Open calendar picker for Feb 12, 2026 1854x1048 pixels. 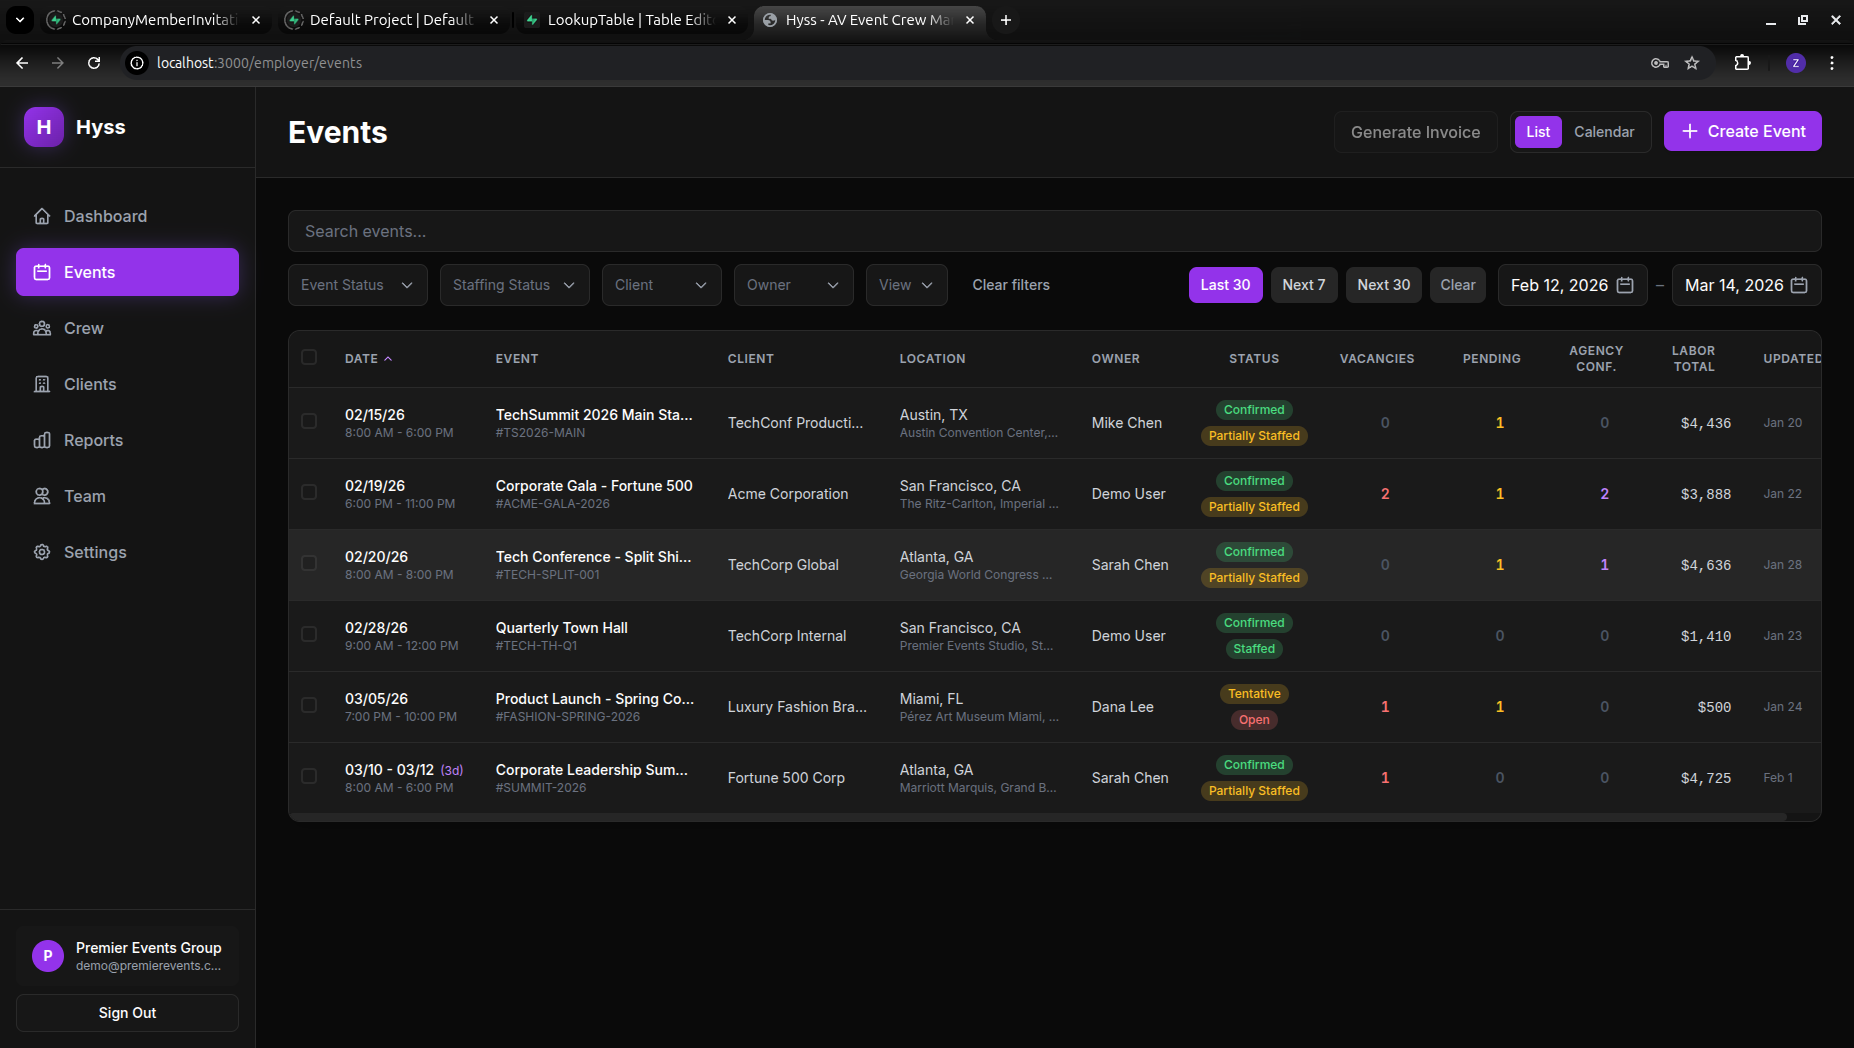[x=1625, y=285]
